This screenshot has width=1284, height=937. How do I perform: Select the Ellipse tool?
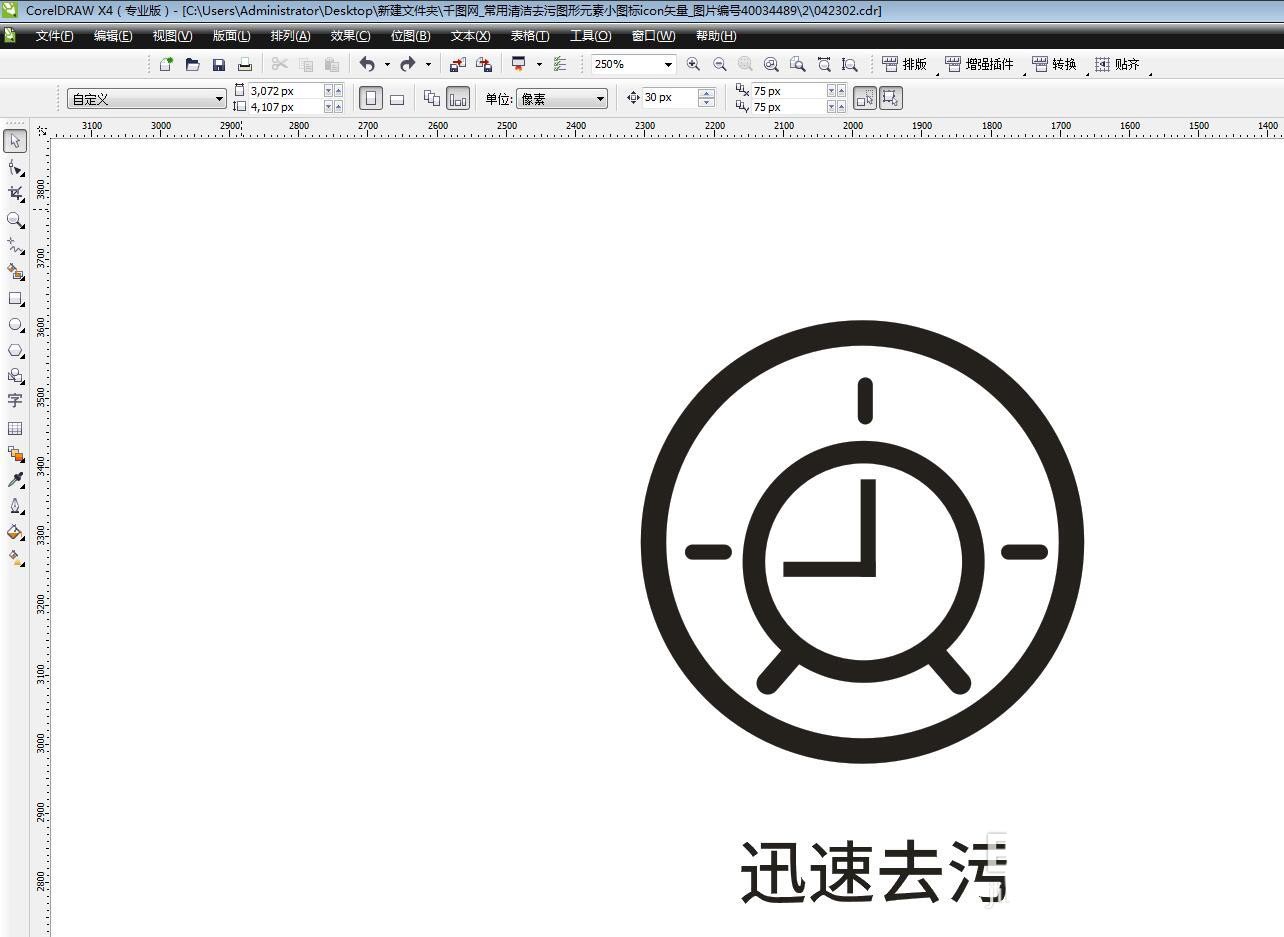(x=15, y=324)
